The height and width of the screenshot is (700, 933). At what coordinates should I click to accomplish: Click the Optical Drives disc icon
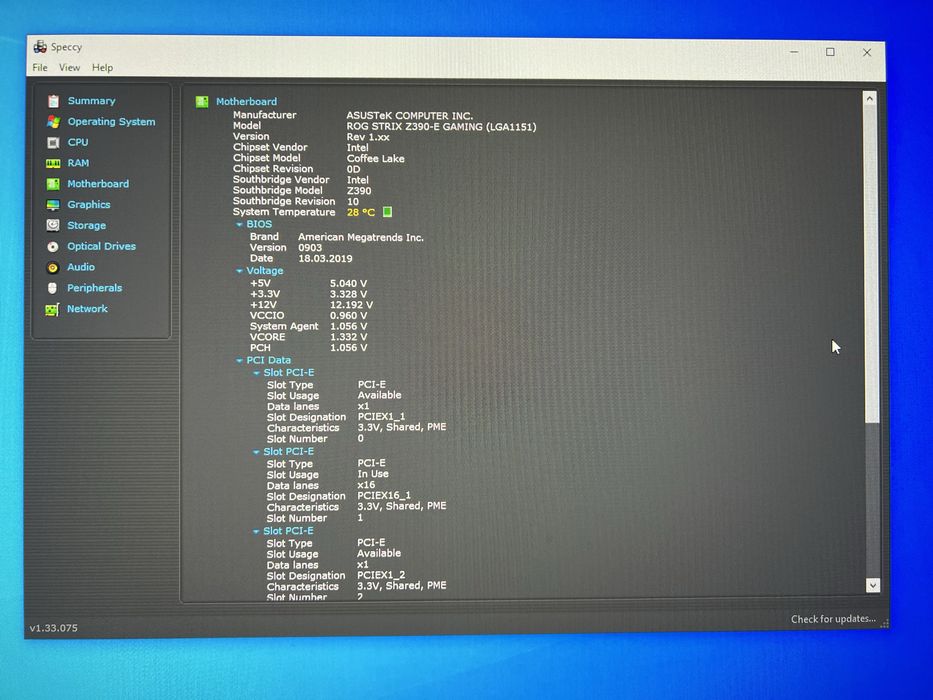tap(53, 246)
